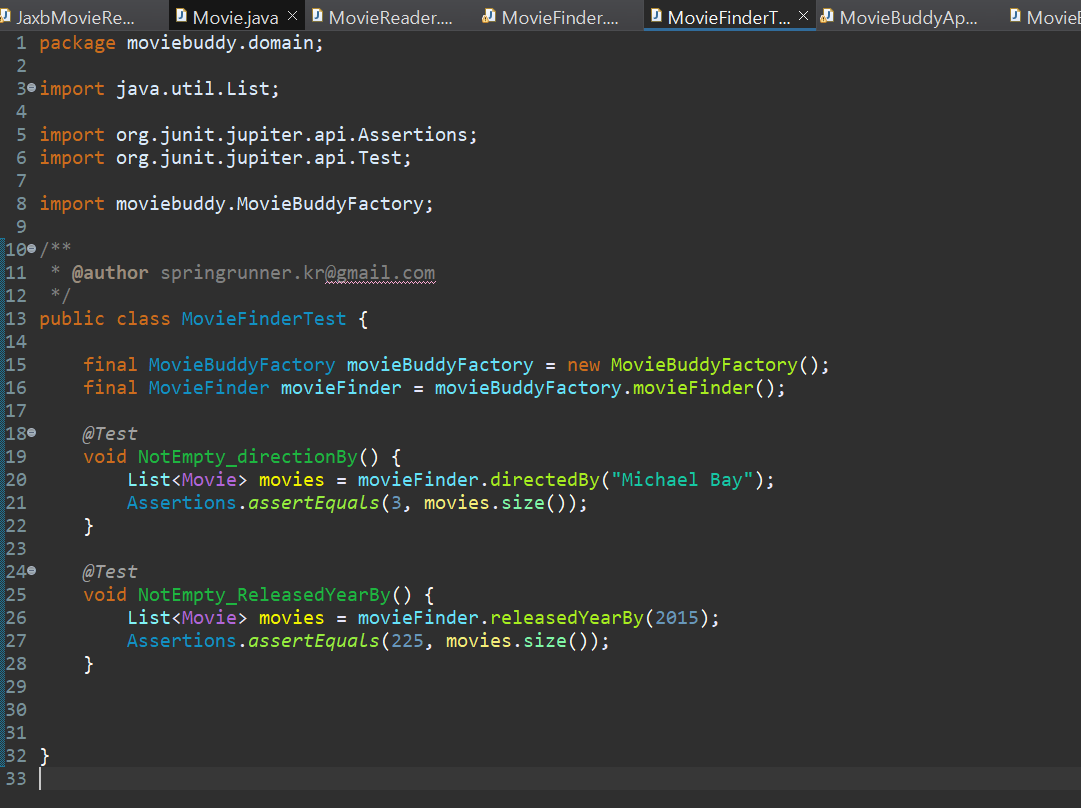Collapse the NotEmpty_ReleasedYearBy method at line 24

(x=32, y=570)
